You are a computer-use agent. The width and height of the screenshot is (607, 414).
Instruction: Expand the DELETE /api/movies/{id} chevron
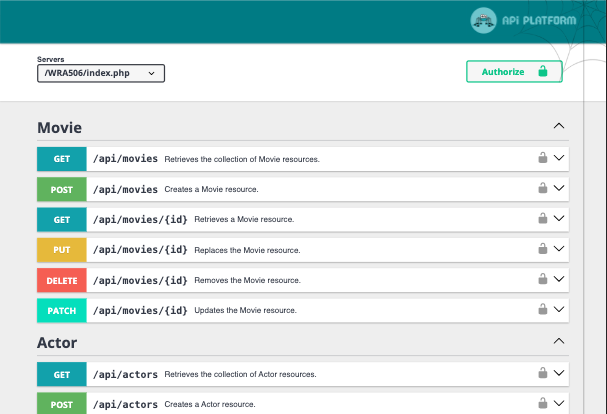coord(559,280)
